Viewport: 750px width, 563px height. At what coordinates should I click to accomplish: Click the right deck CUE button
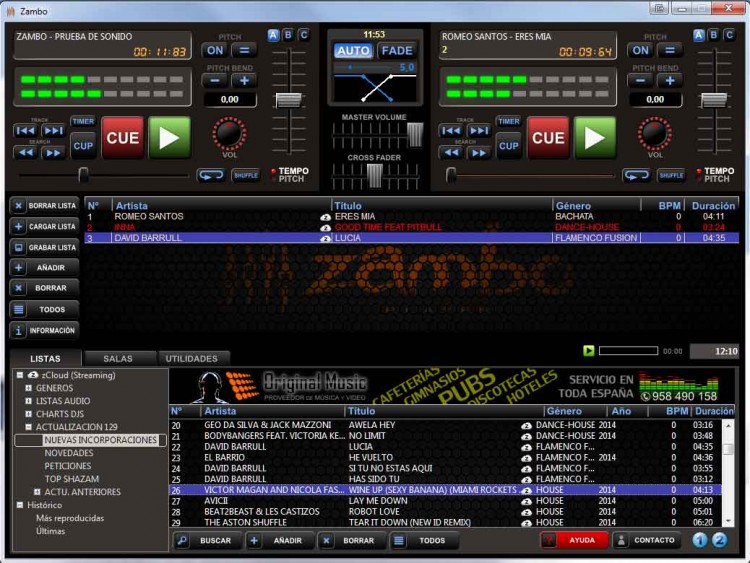548,138
